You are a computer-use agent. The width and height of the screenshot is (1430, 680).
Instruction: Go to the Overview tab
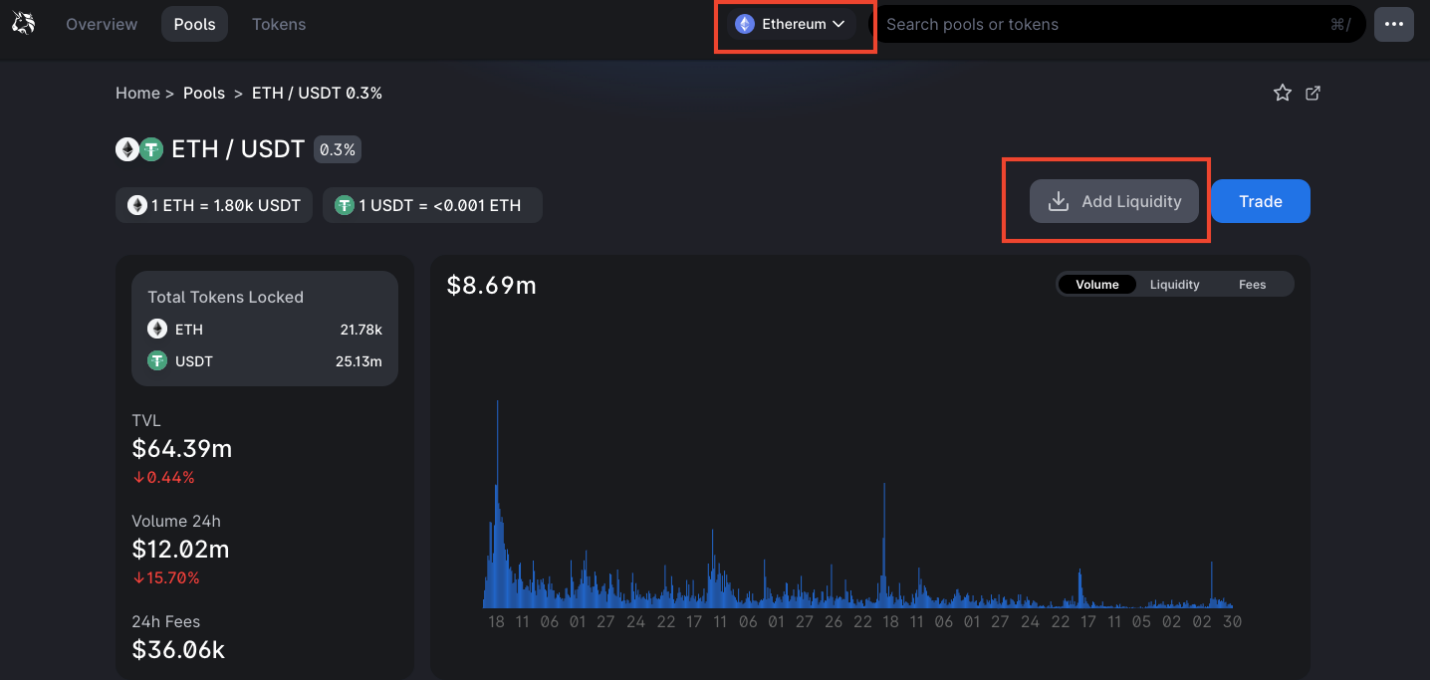(x=101, y=24)
